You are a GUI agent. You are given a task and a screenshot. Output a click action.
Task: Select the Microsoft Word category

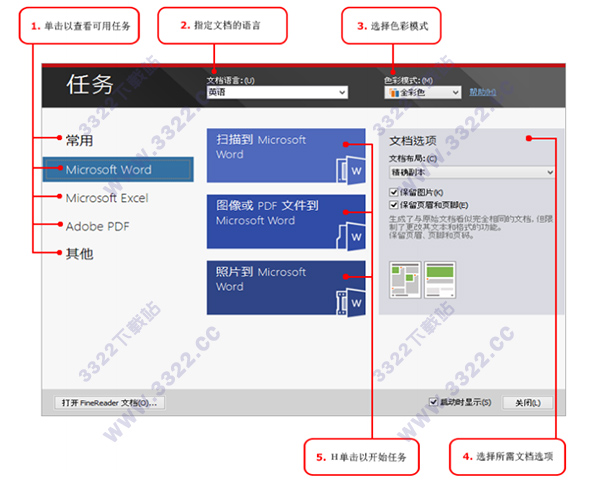point(118,169)
